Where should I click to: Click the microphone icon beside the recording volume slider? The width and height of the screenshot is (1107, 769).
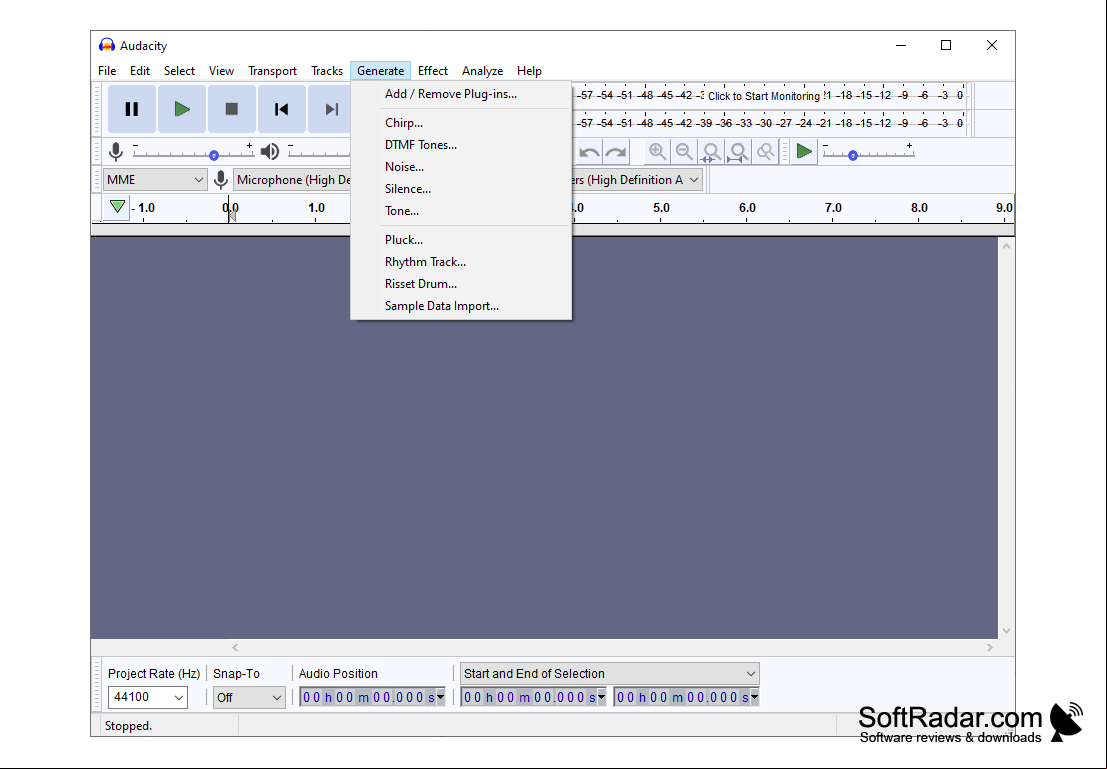(116, 151)
